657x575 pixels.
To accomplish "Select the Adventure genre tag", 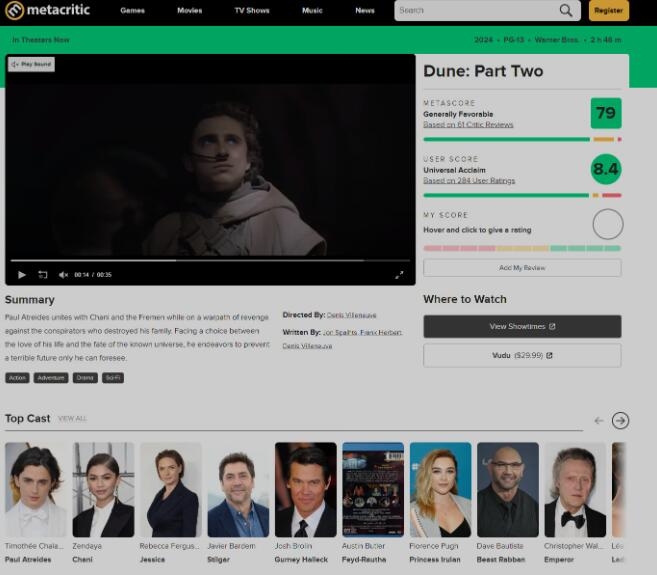I will [x=51, y=378].
